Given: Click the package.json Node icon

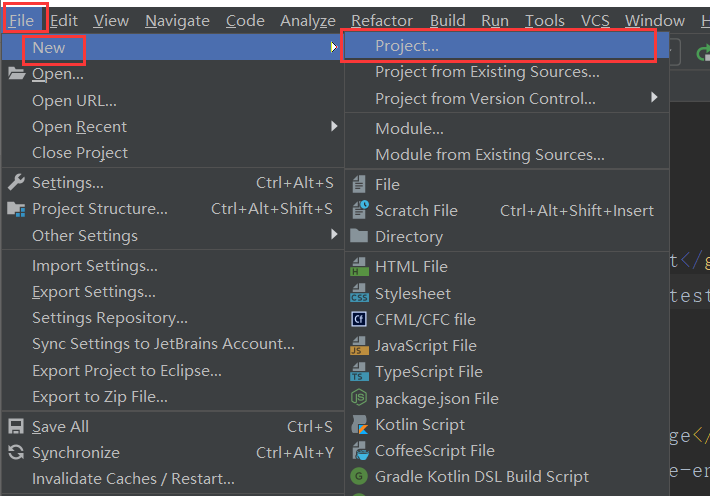Looking at the screenshot, I should click(x=359, y=398).
